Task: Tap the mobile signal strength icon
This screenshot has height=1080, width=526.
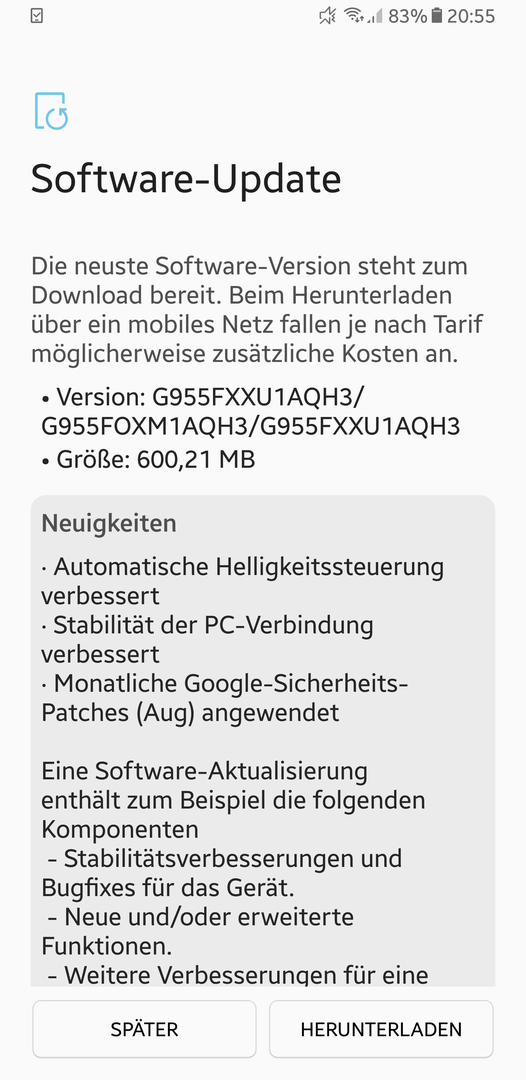Action: point(375,16)
